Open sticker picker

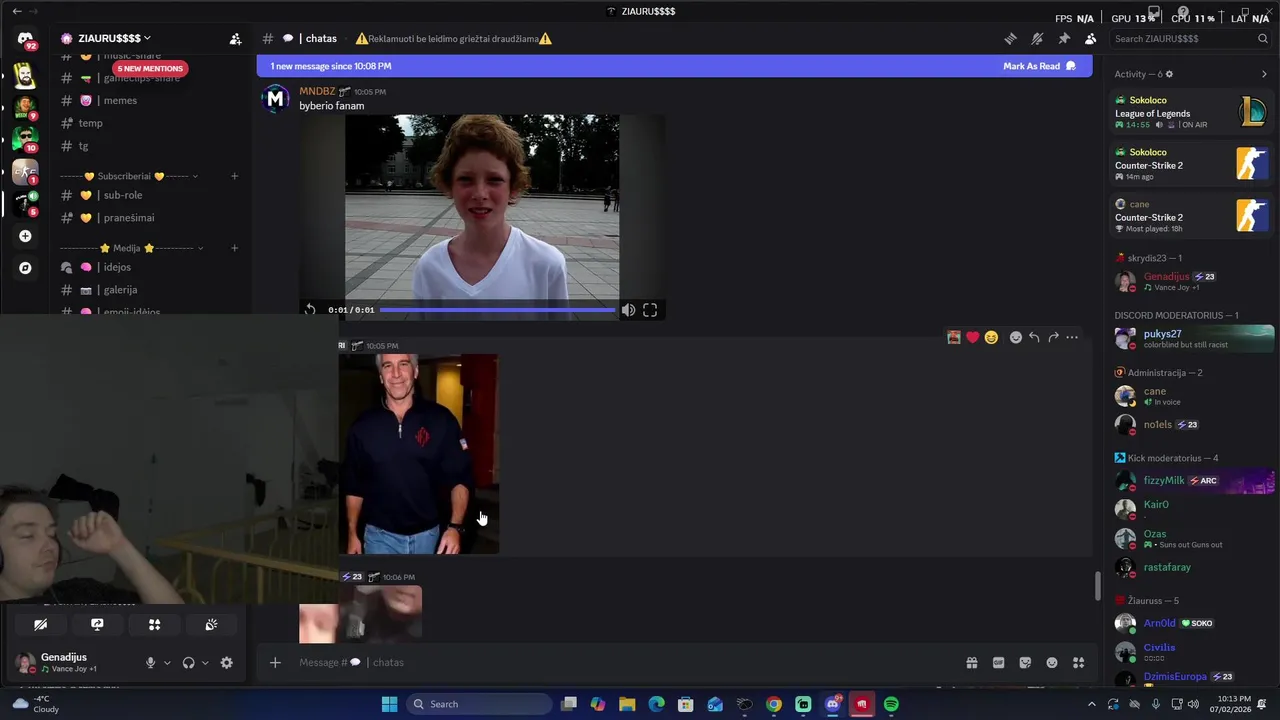pyautogui.click(x=1025, y=662)
